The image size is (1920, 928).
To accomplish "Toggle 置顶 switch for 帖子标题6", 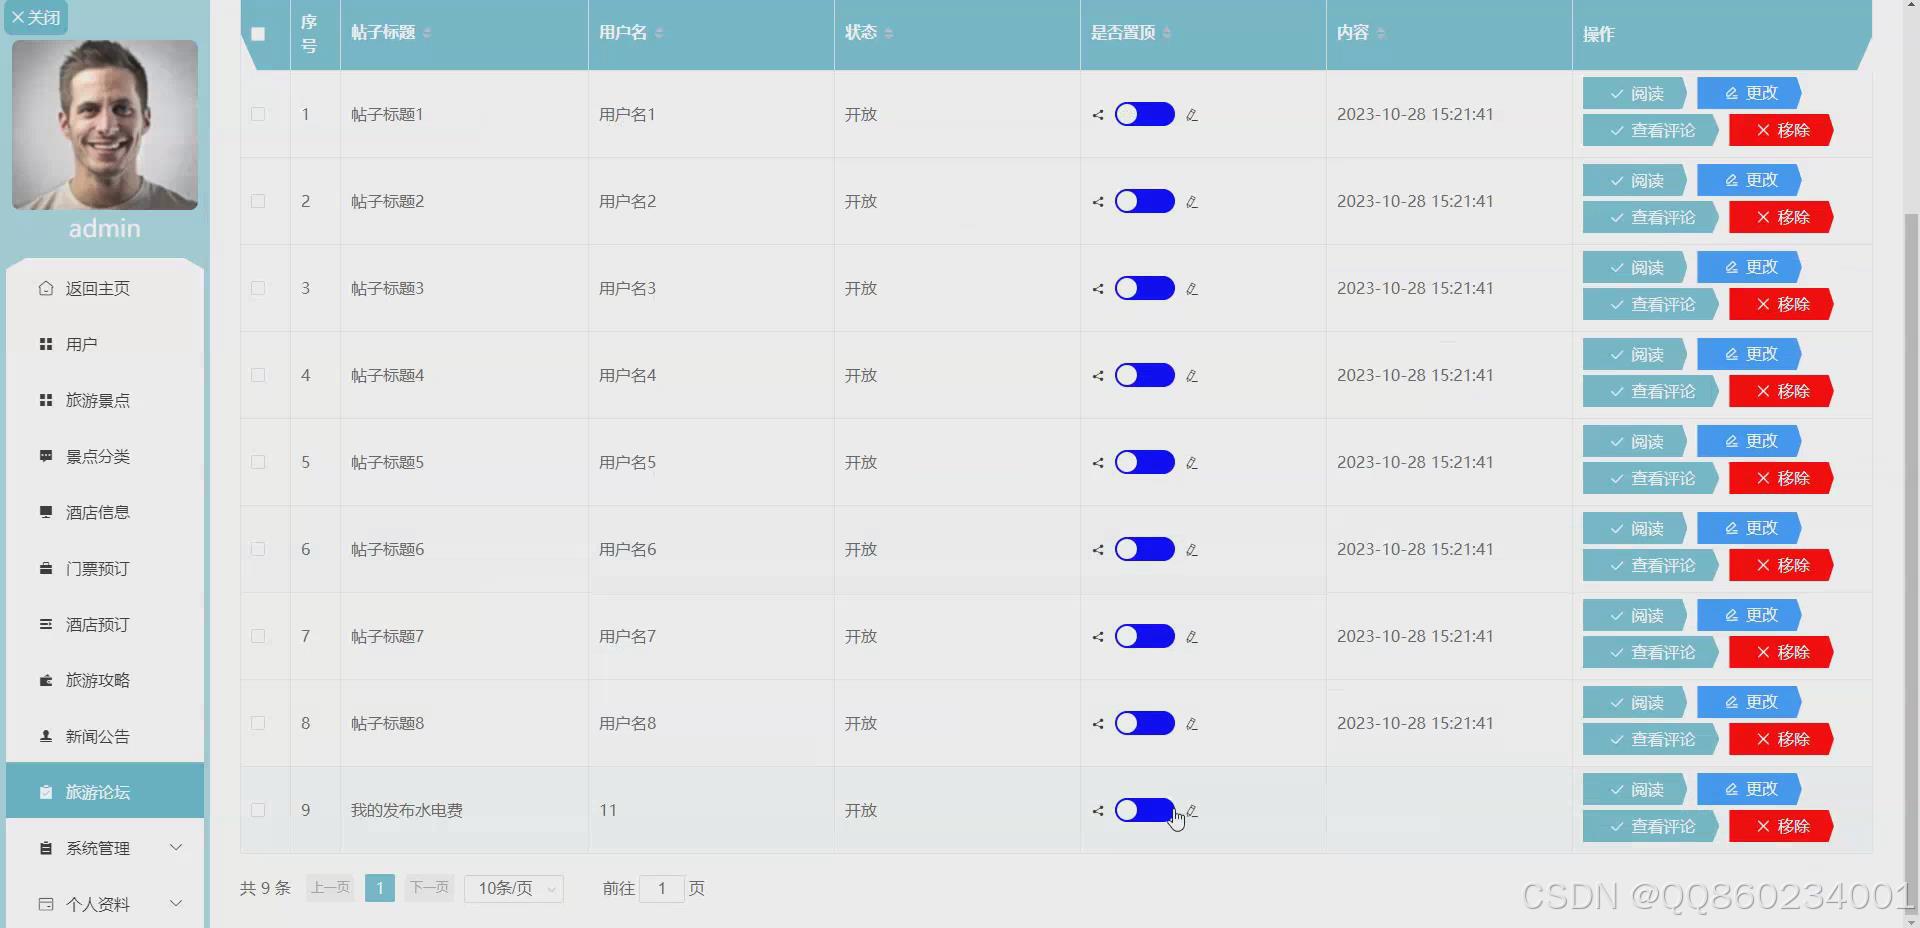I will [x=1144, y=549].
